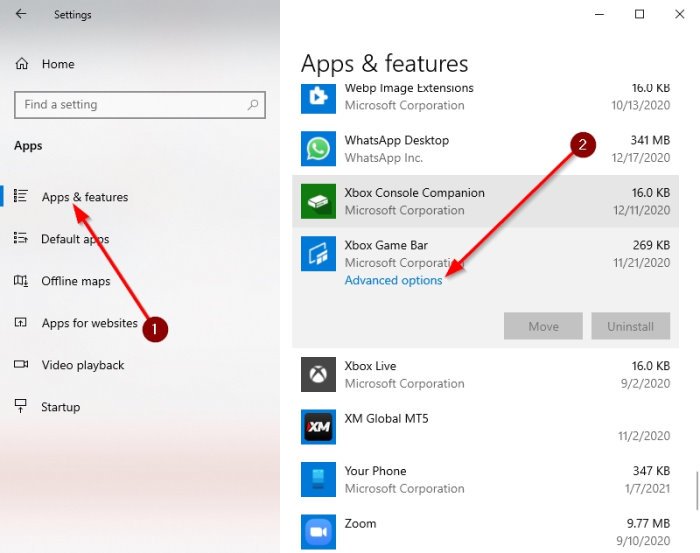Switch to Video playback settings

coord(83,365)
